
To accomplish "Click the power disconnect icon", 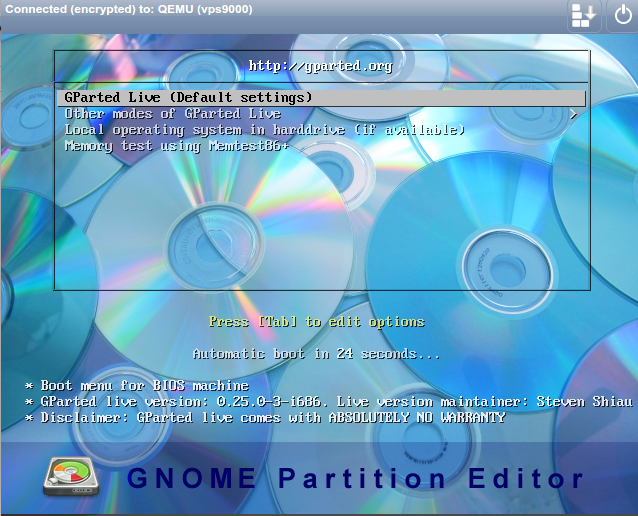I will click(621, 15).
